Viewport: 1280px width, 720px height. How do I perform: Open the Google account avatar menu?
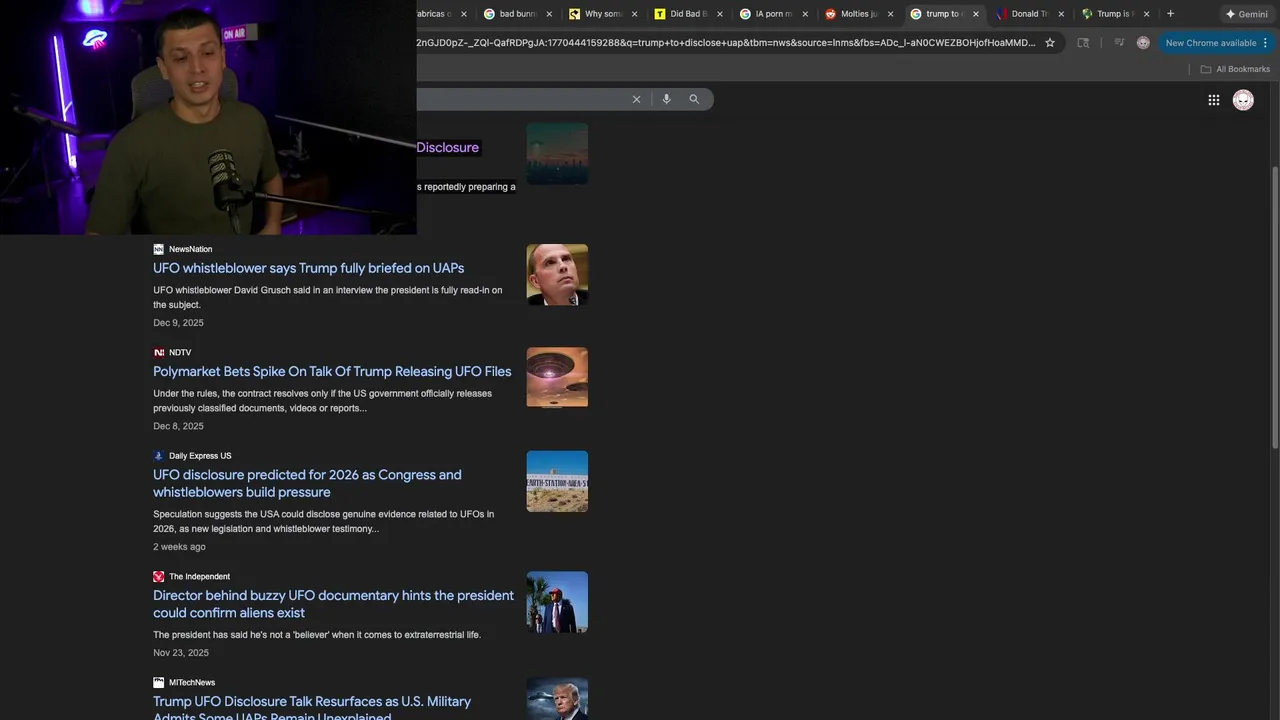pyautogui.click(x=1243, y=100)
